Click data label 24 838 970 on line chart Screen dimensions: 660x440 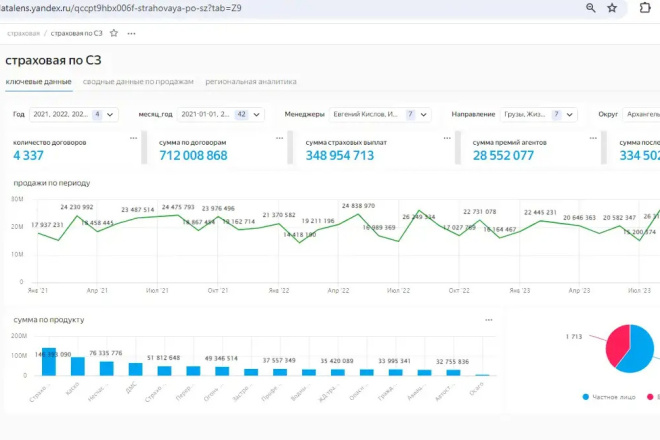(x=358, y=206)
